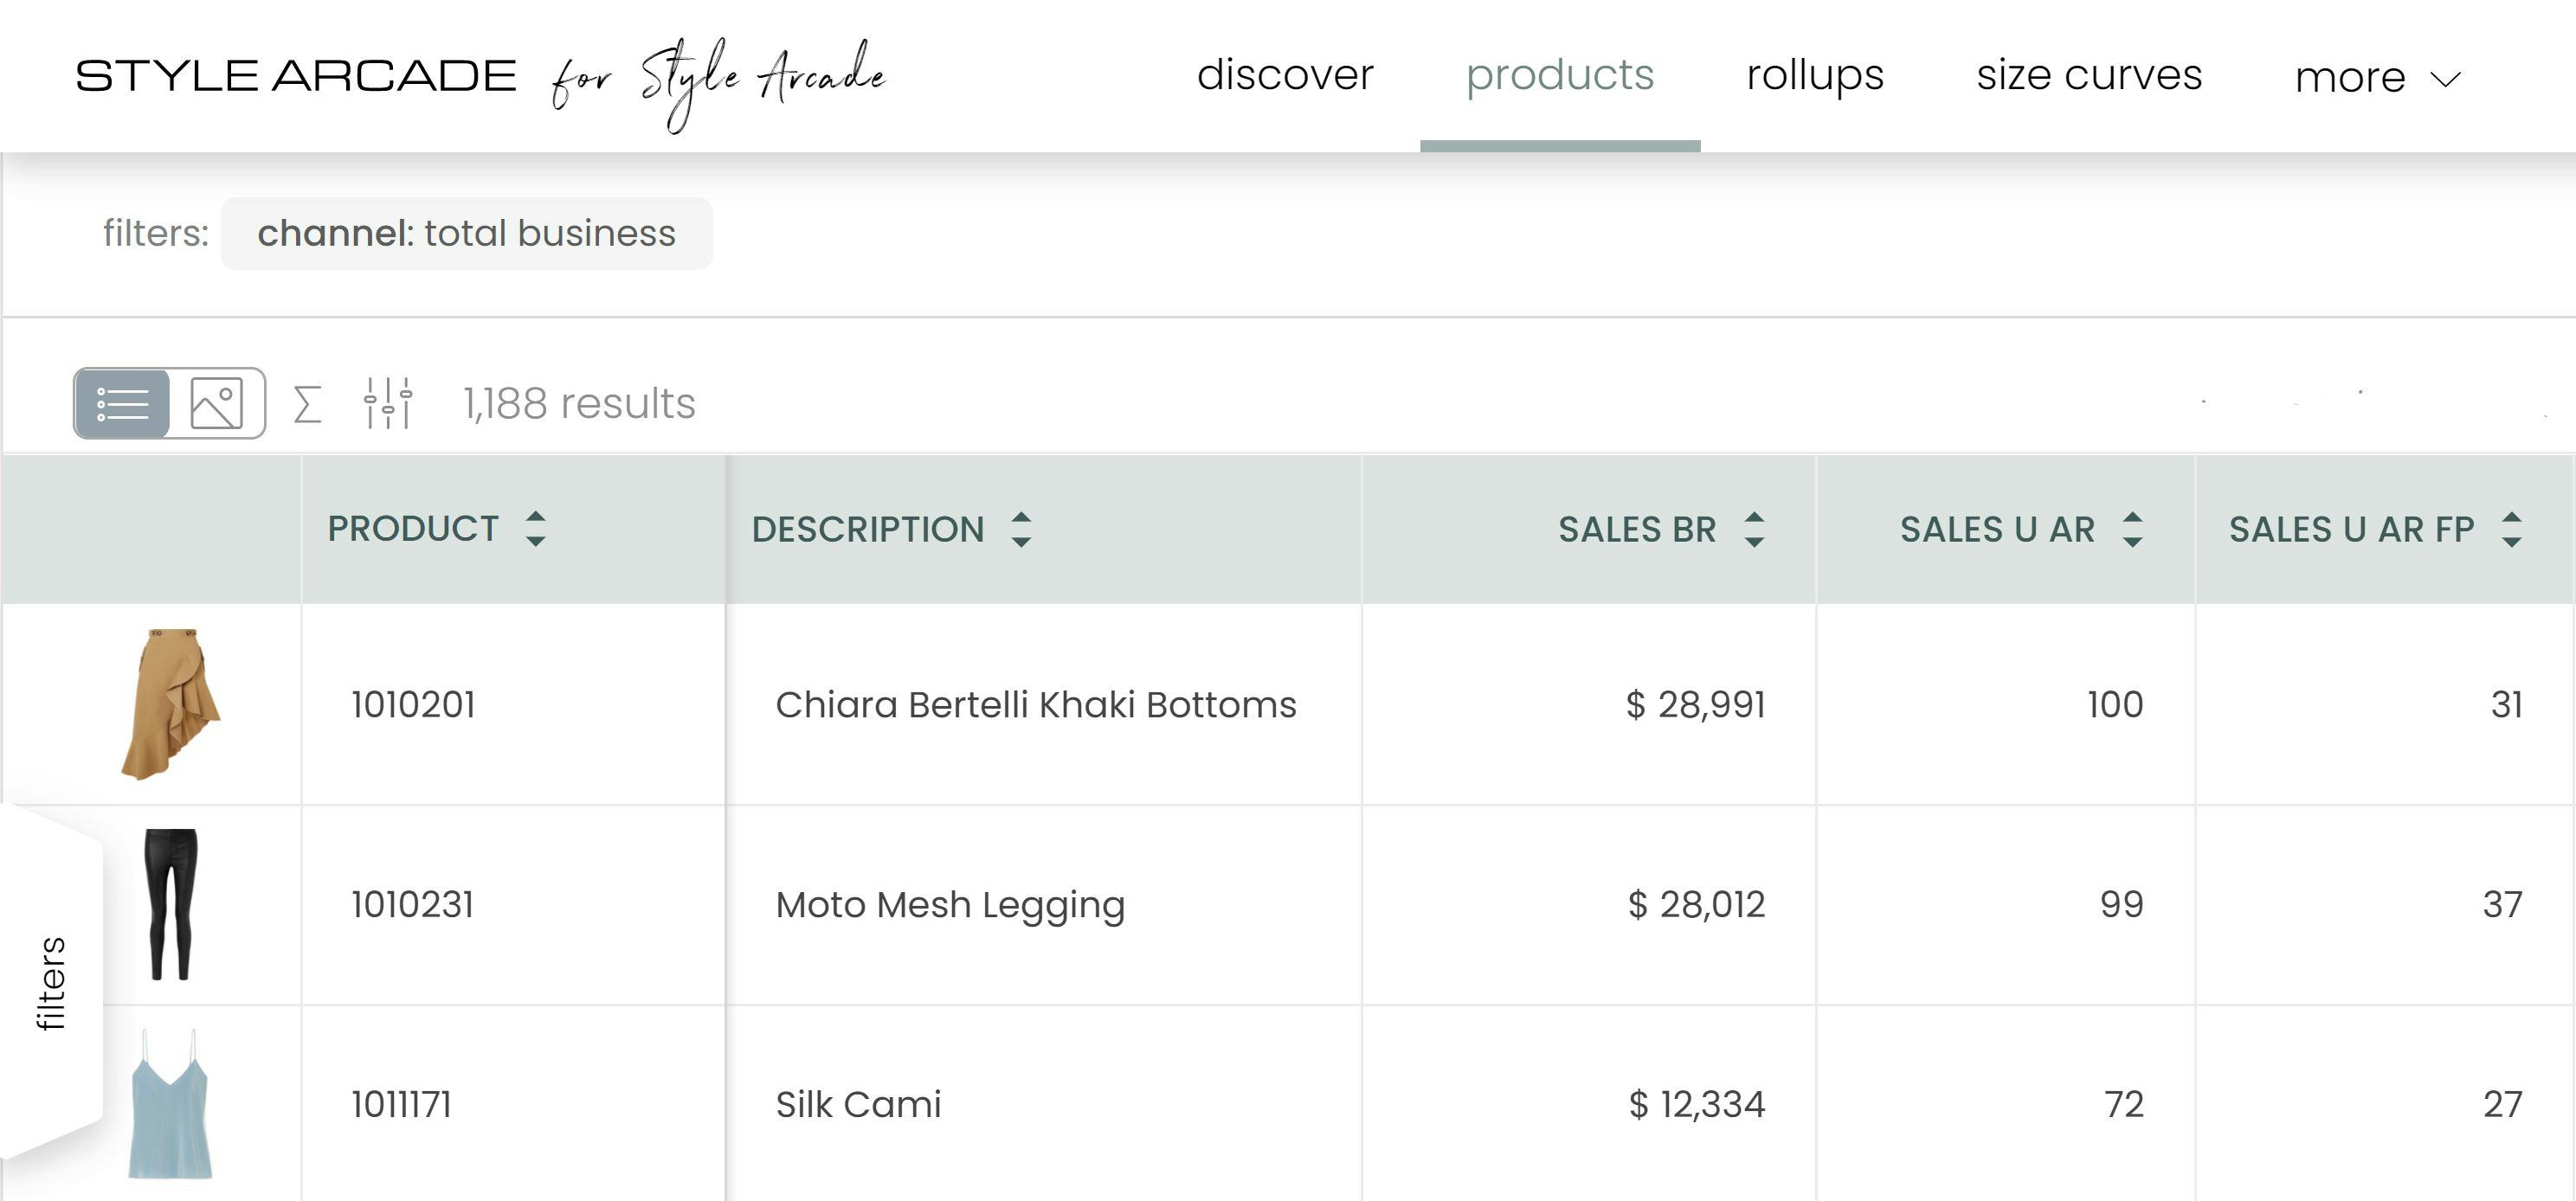Switch to image grid view
Viewport: 2576px width, 1201px height.
click(x=216, y=403)
